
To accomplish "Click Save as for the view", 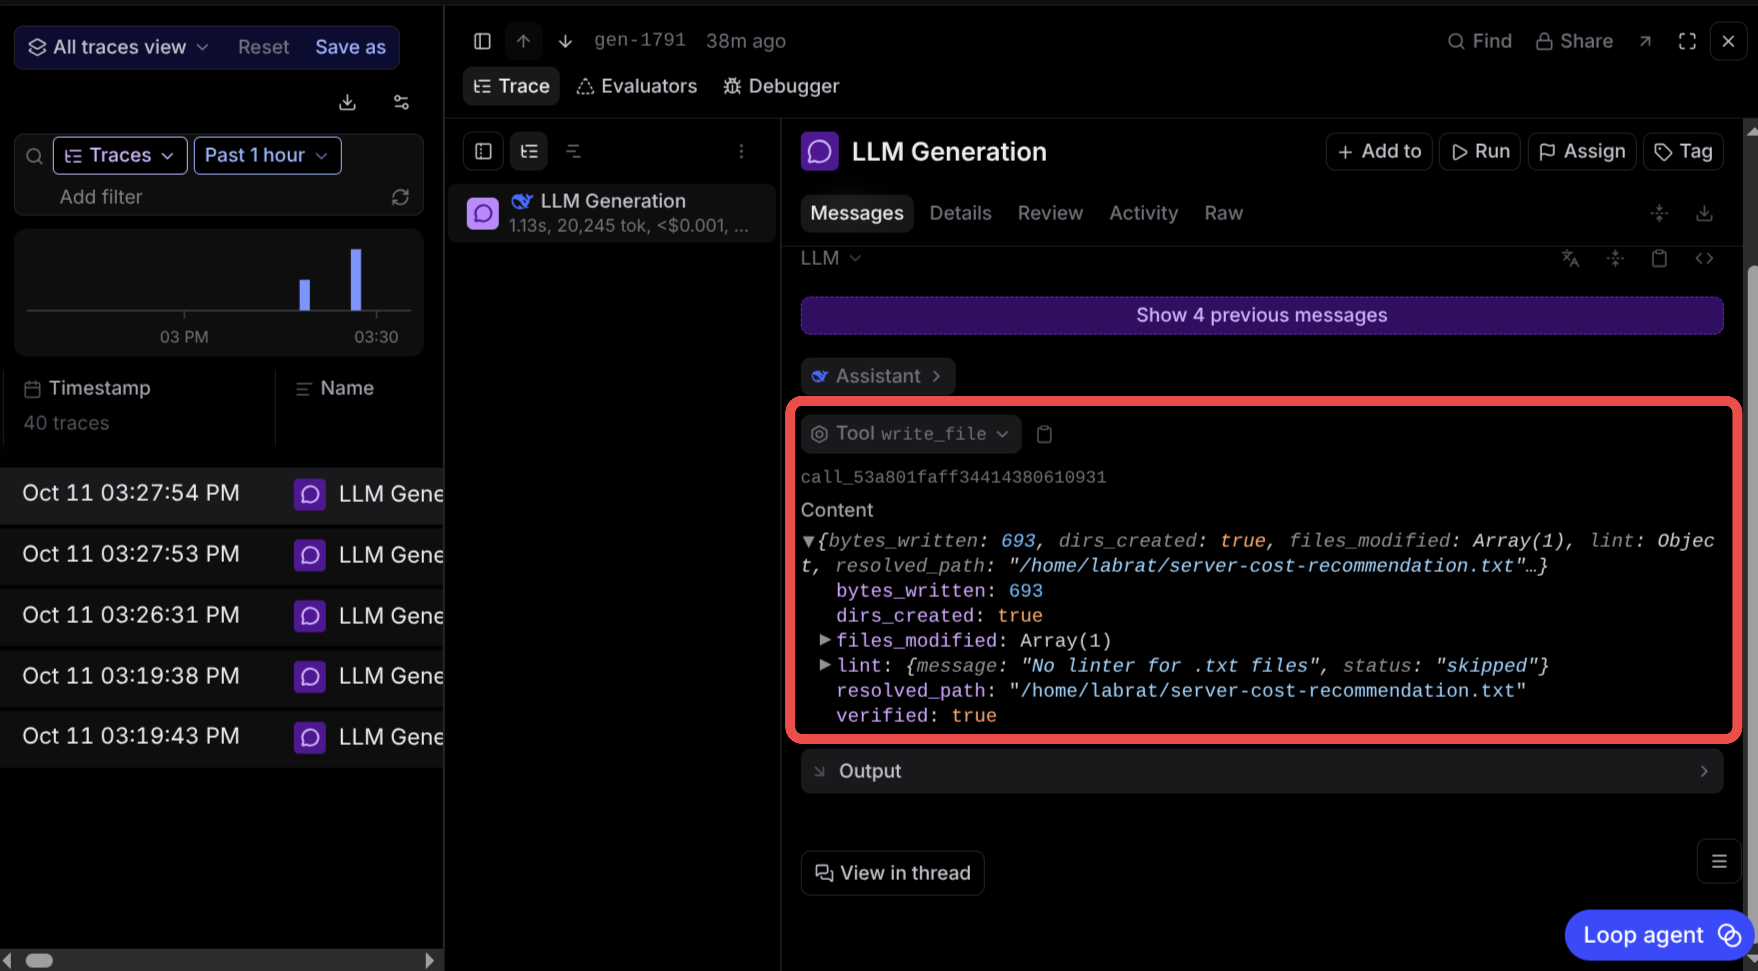I will pyautogui.click(x=350, y=47).
